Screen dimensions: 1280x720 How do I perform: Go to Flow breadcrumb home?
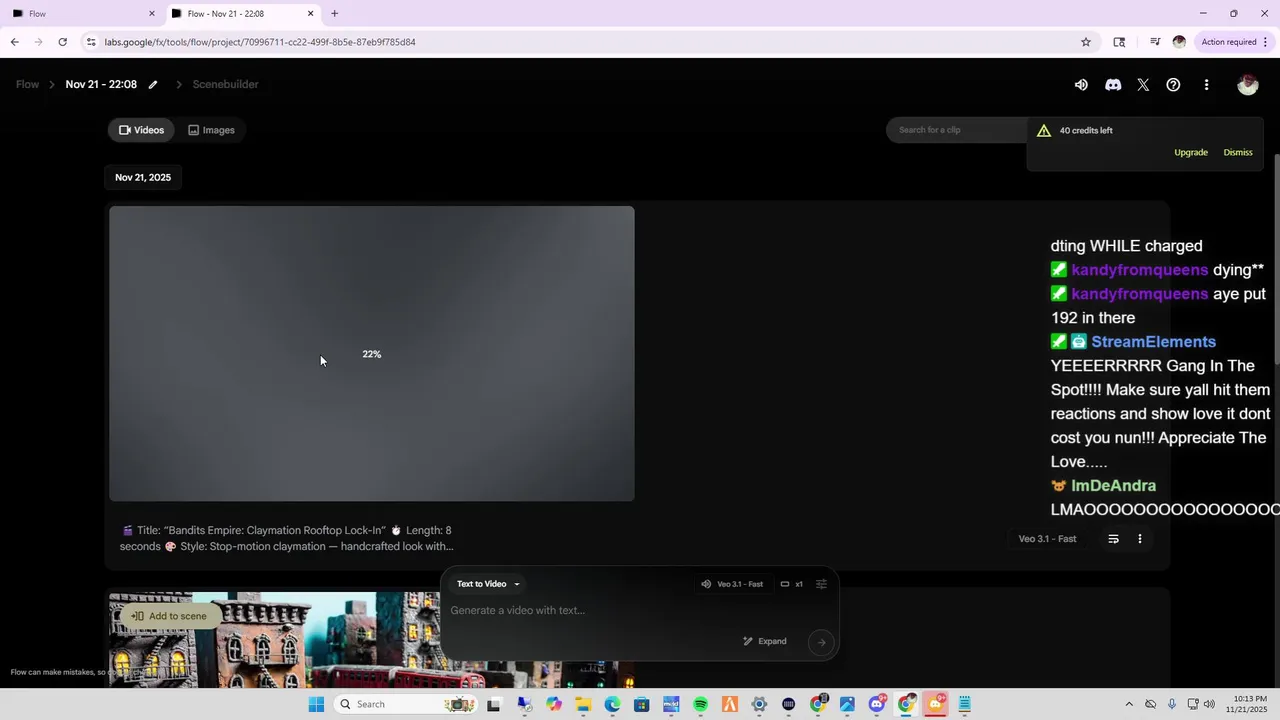pos(27,85)
